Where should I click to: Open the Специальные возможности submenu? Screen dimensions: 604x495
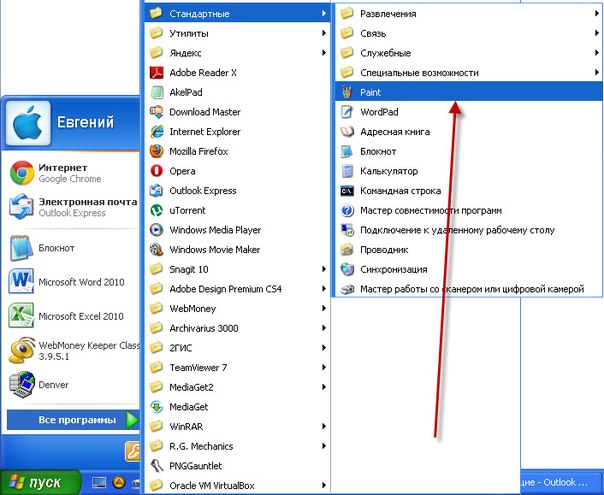click(468, 72)
